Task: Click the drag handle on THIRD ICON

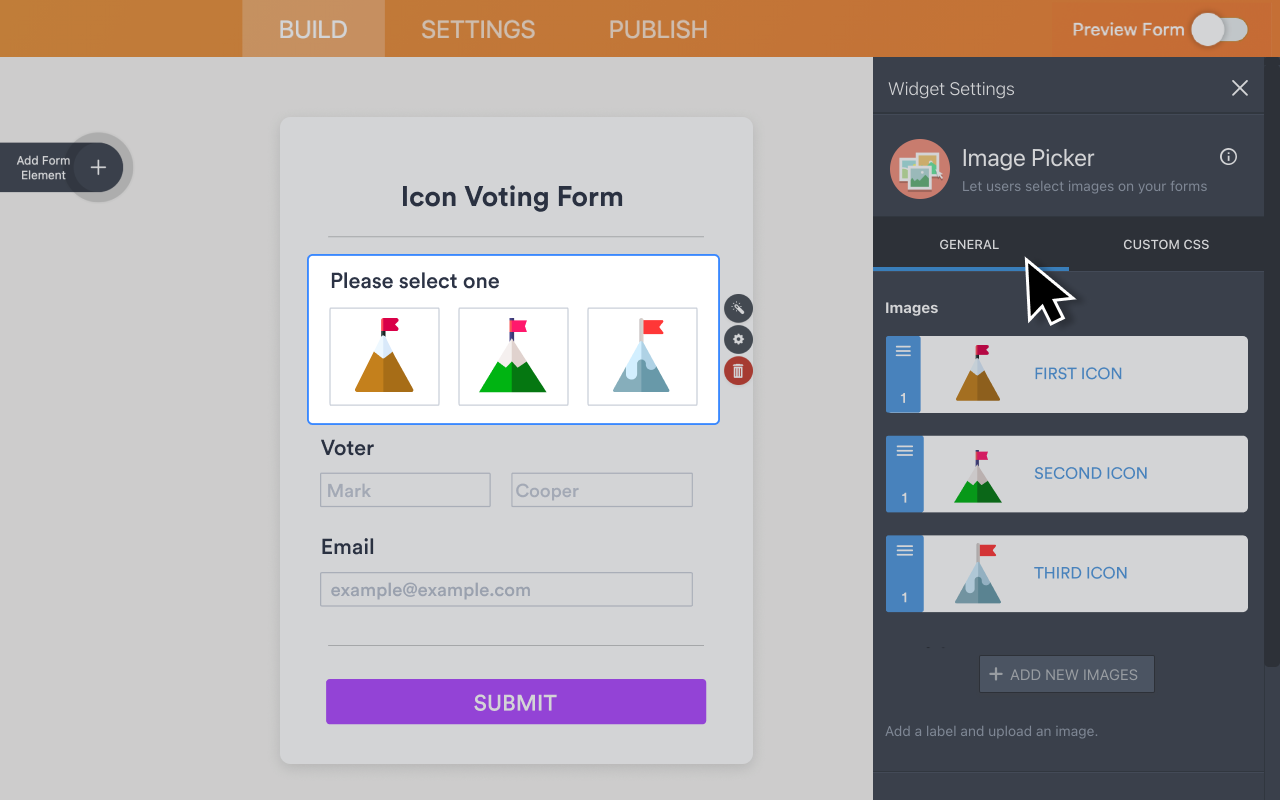Action: point(903,550)
